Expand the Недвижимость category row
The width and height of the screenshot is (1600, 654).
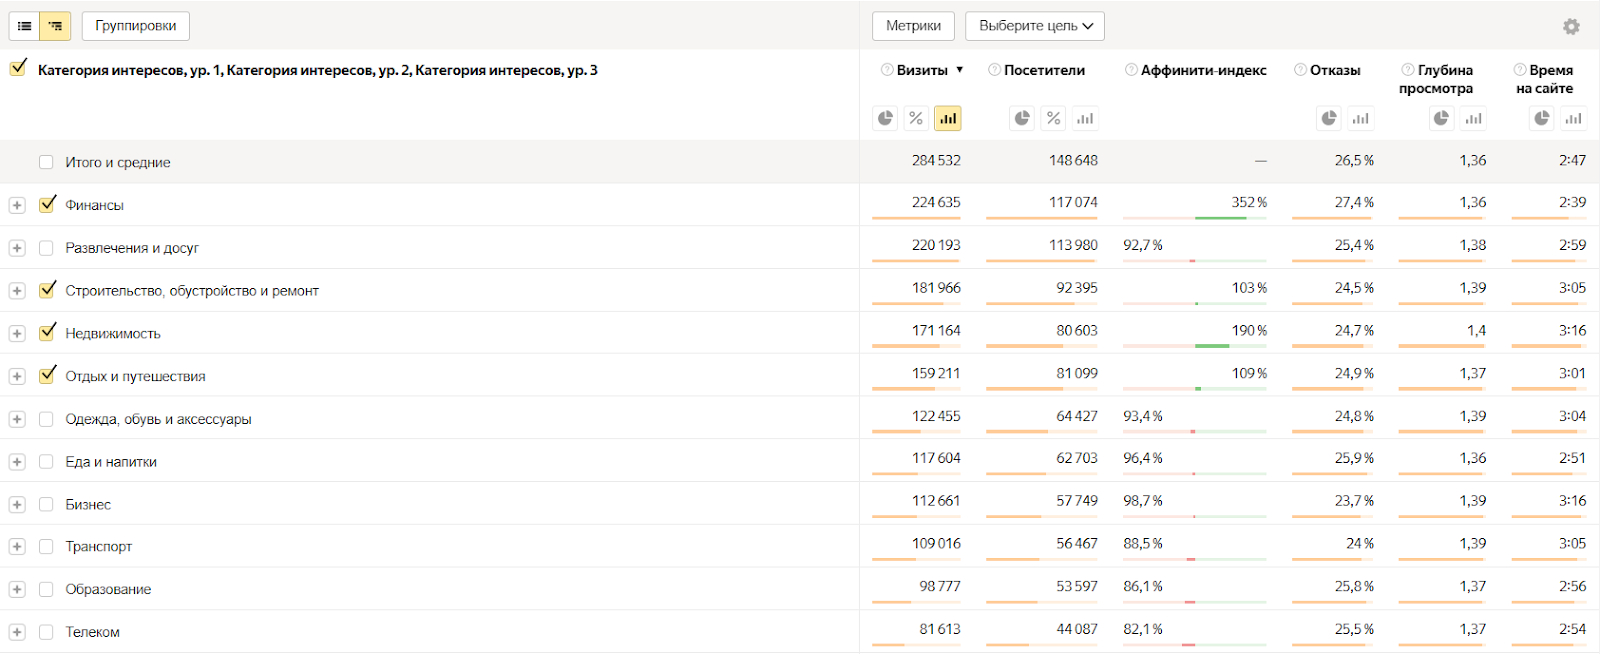(17, 333)
